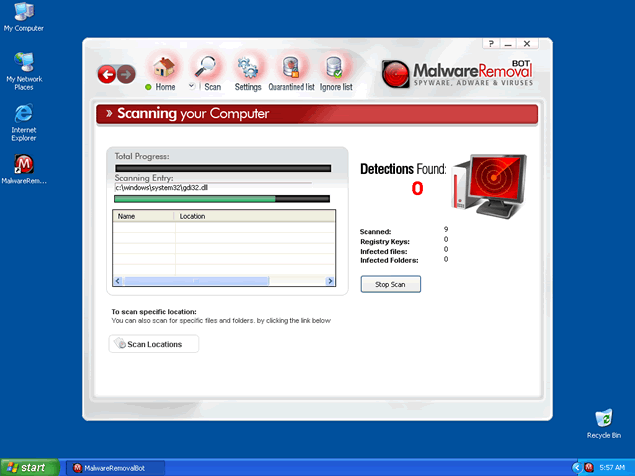This screenshot has width=635, height=476.
Task: Select MalwareRemovalBot in the taskbar
Action: pos(111,467)
